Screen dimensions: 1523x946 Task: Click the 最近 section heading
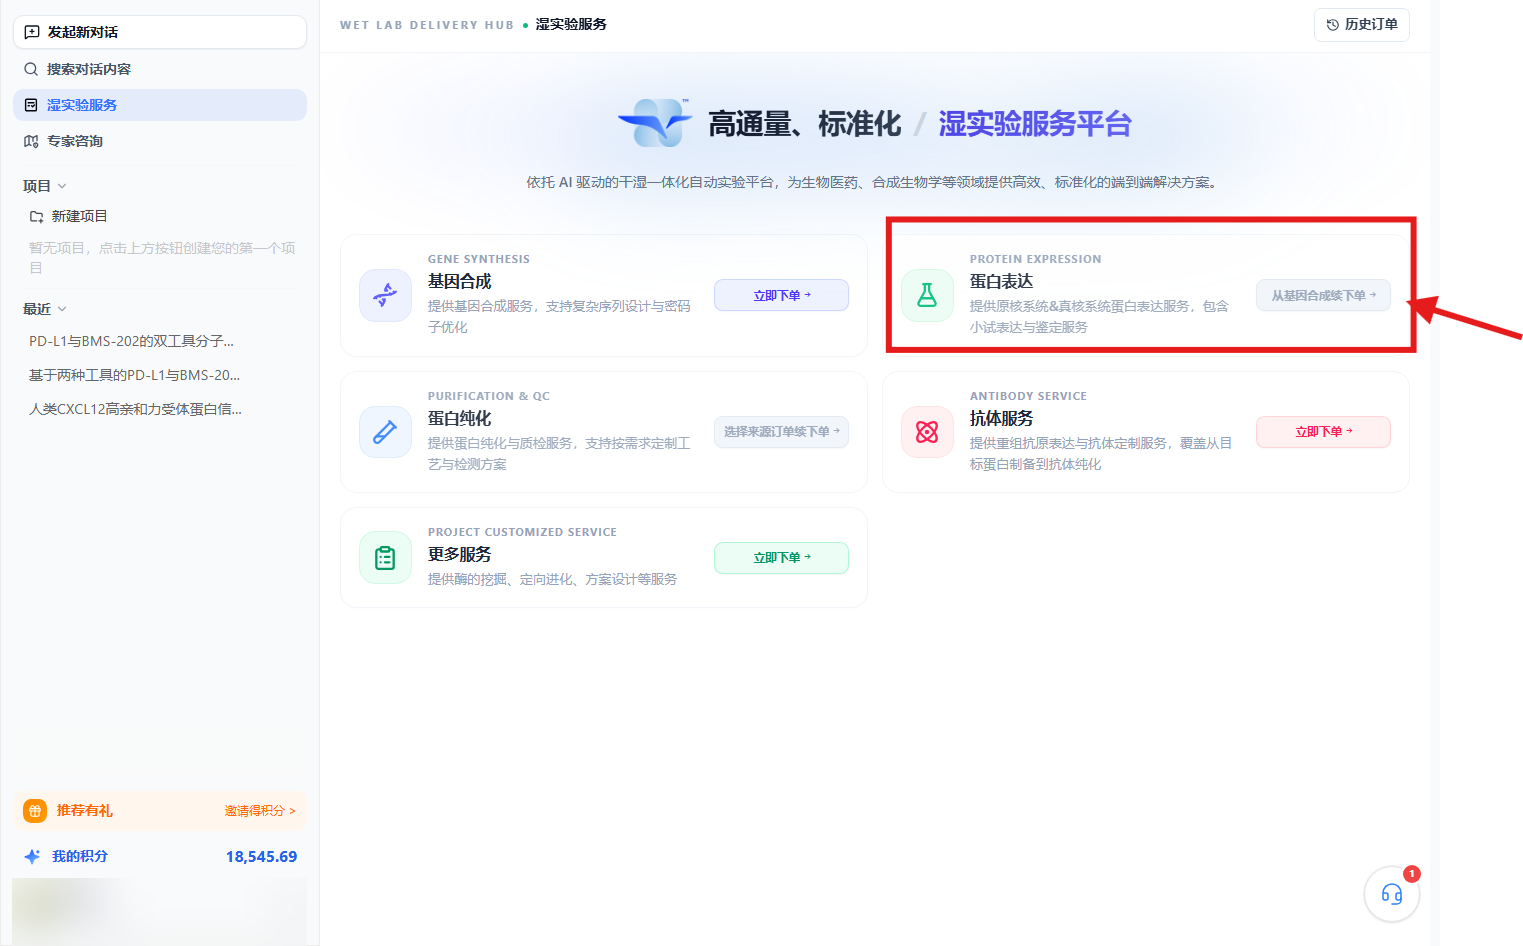tap(37, 309)
